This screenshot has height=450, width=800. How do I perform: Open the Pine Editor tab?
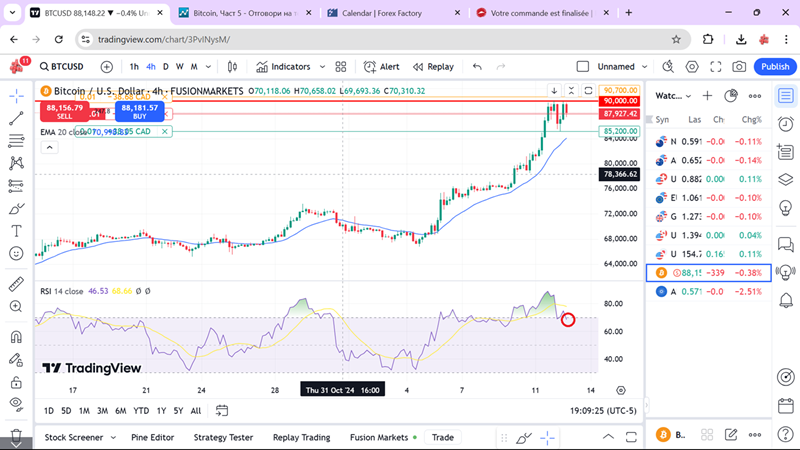click(x=153, y=438)
